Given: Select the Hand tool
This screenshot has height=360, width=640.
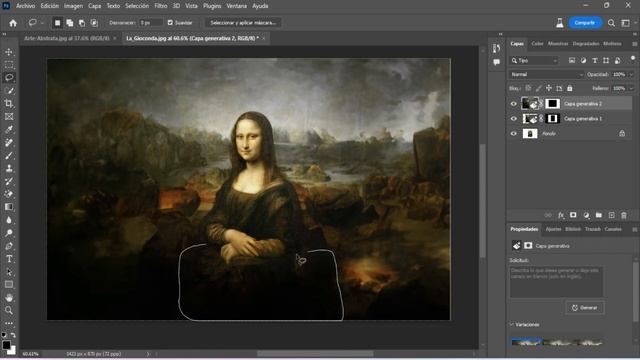Looking at the screenshot, I should pos(9,298).
